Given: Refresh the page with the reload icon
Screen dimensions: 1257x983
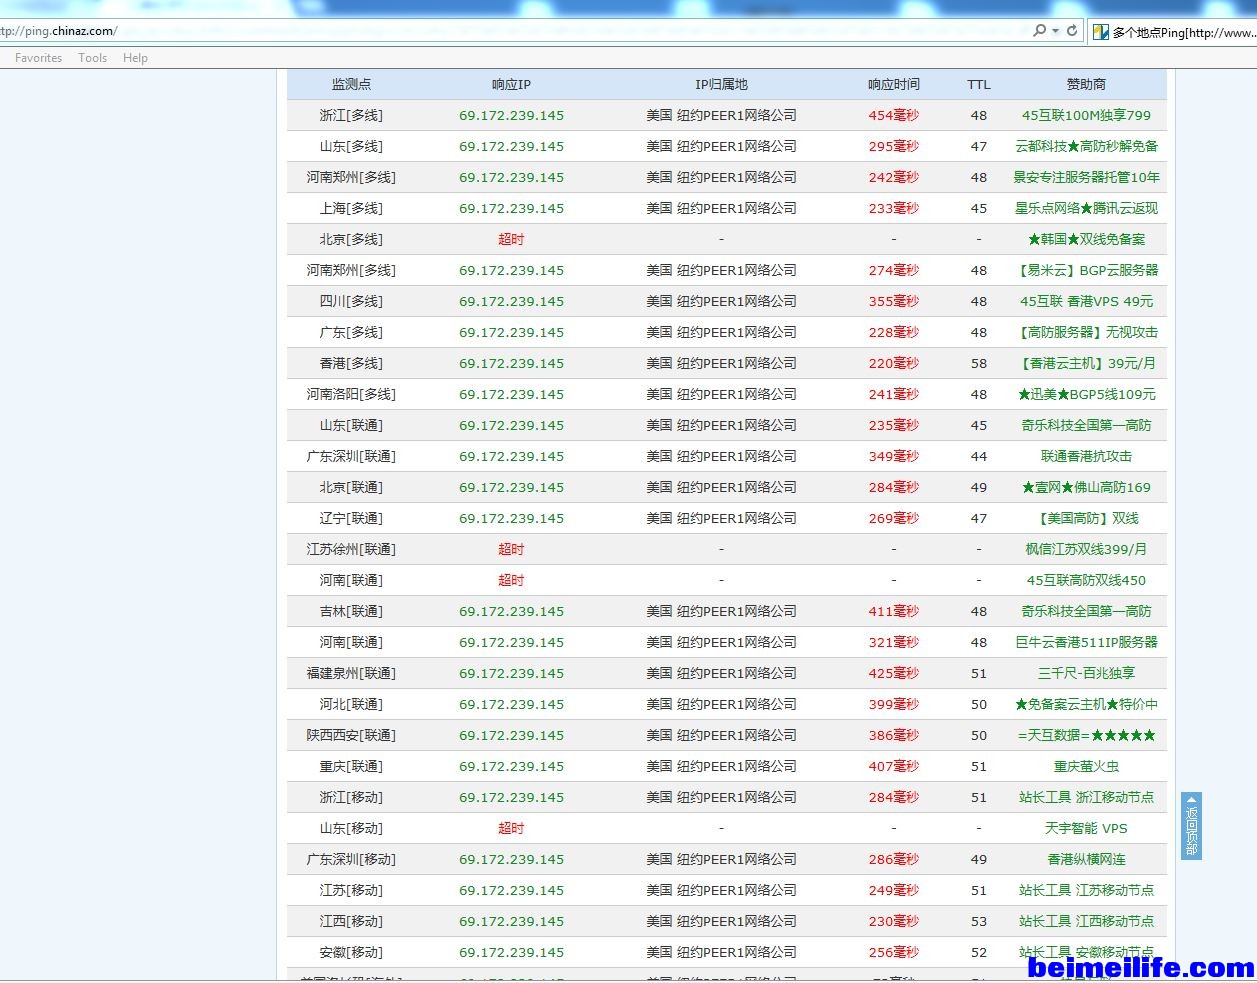Looking at the screenshot, I should 1072,31.
